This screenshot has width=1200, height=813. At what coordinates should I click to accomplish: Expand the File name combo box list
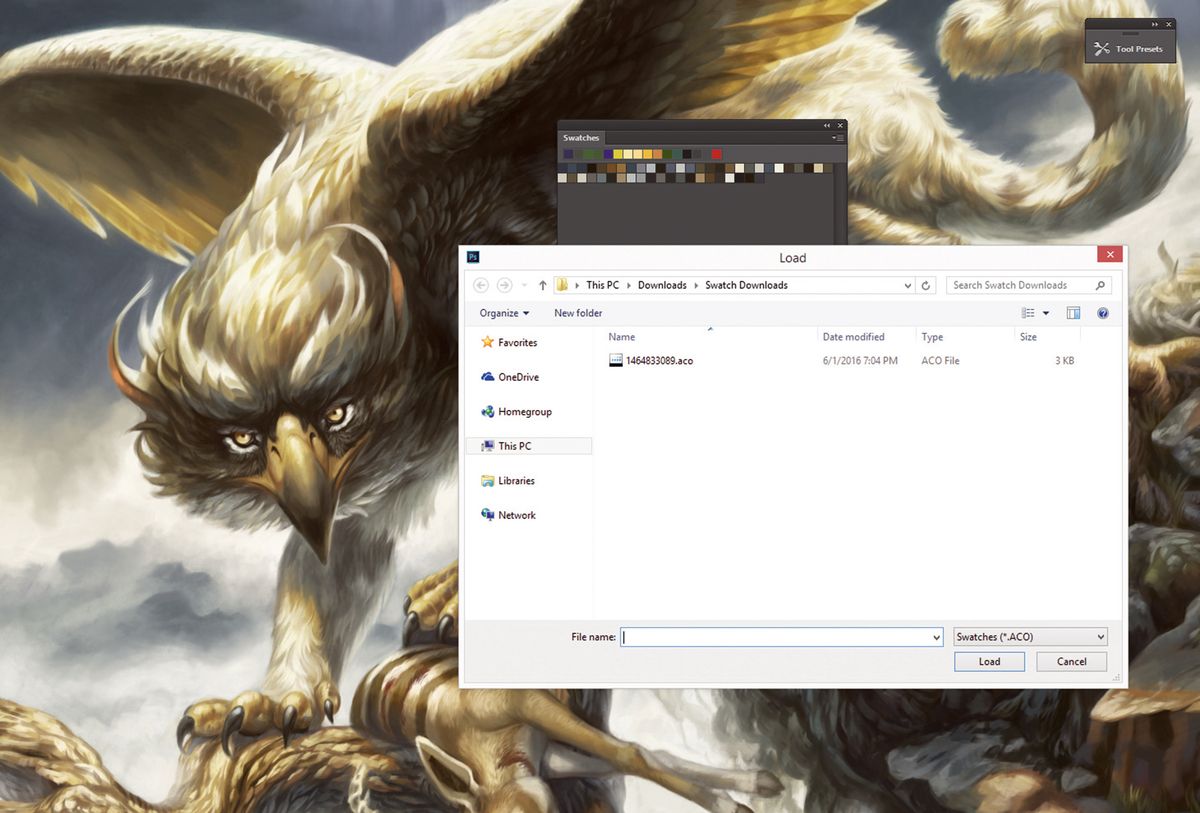[937, 637]
